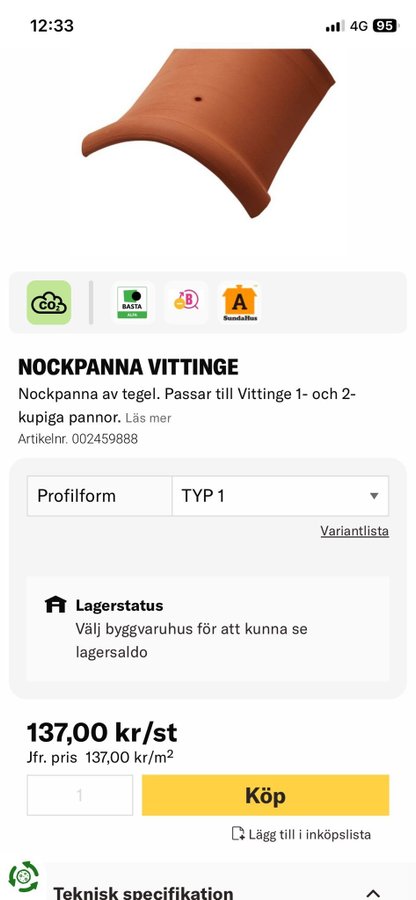This screenshot has height=900, width=416.
Task: Tap the NOCKPANNA VITTINGE product title
Action: pyautogui.click(x=129, y=367)
